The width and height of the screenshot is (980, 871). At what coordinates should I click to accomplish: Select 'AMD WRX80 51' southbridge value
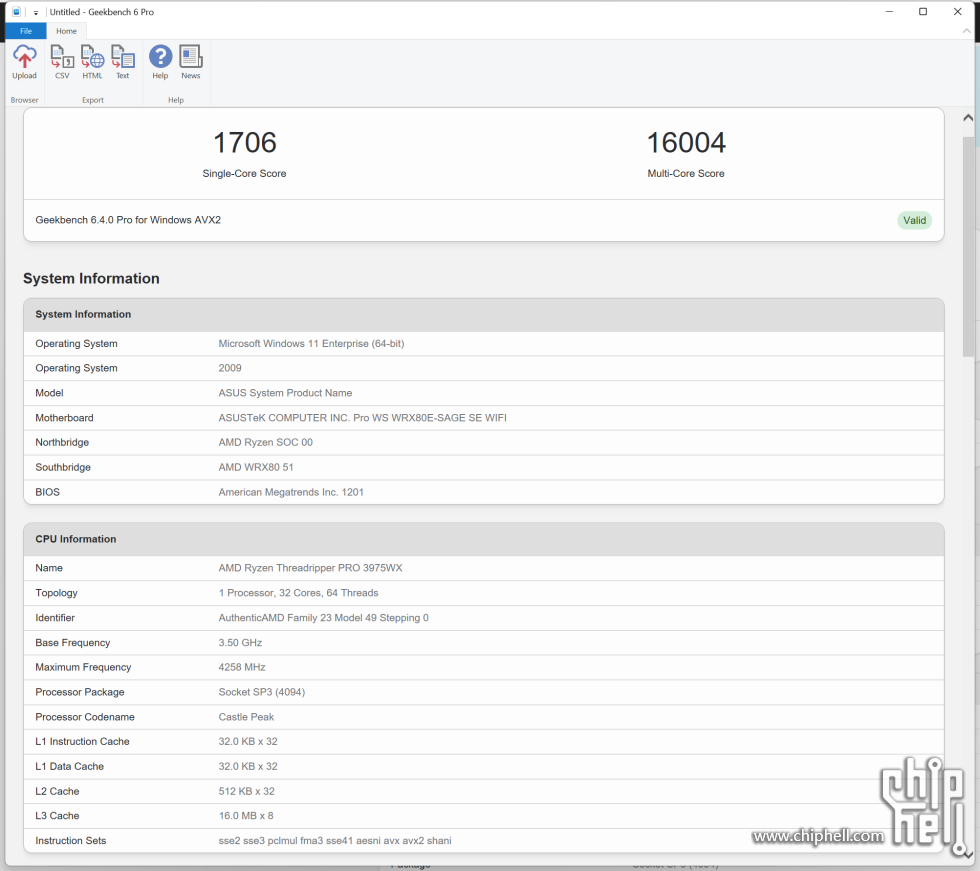point(256,467)
